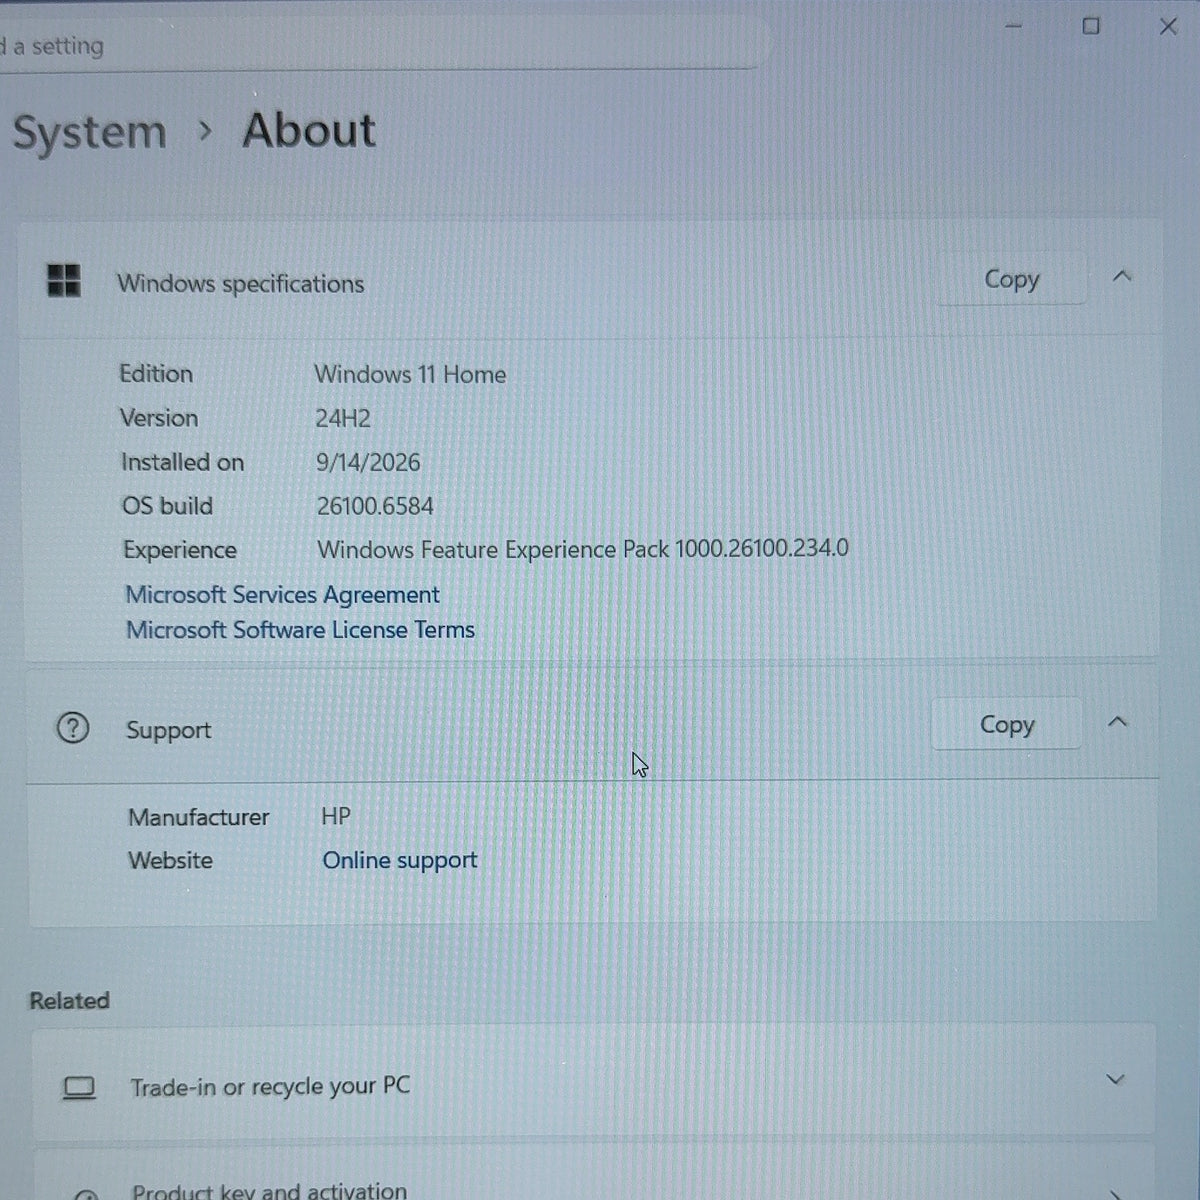Select Windows Feature Experience Pack value text
This screenshot has width=1200, height=1200.
[x=583, y=549]
